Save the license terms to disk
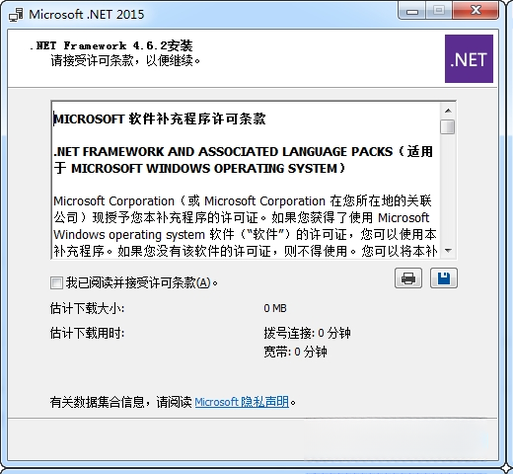The image size is (513, 474). coord(444,278)
